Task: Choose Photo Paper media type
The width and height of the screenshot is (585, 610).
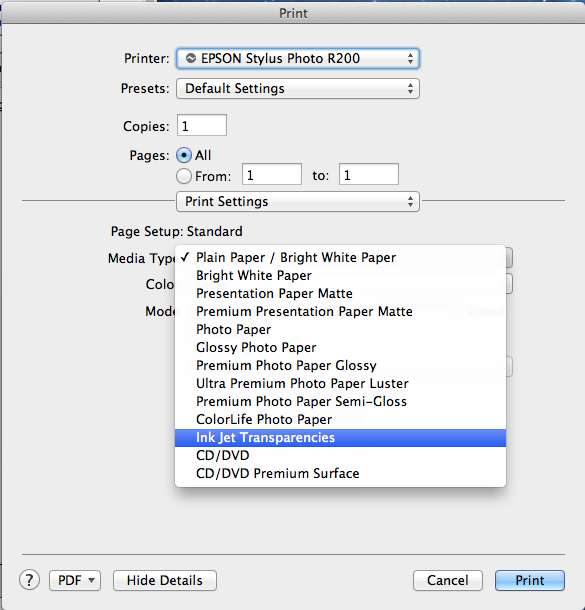Action: (340, 330)
